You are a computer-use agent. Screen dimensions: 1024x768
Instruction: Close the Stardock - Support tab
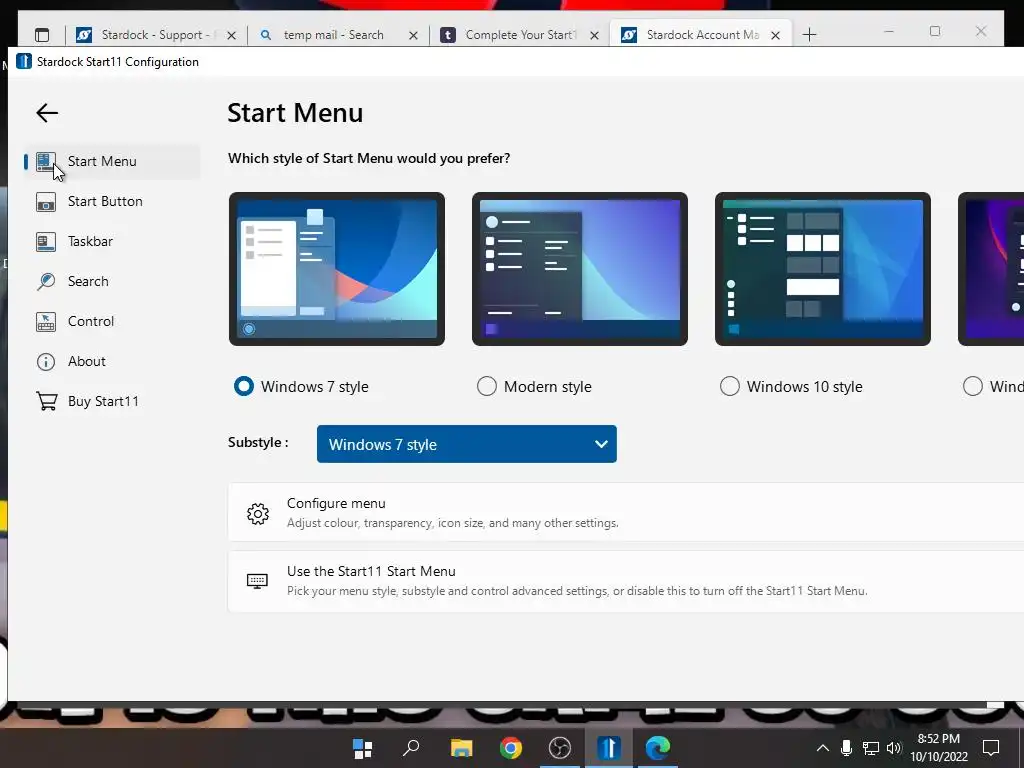pyautogui.click(x=231, y=35)
